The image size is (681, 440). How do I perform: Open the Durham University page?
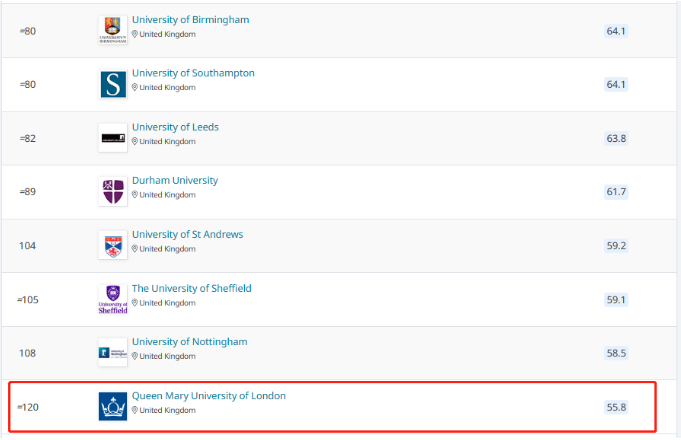pyautogui.click(x=174, y=181)
